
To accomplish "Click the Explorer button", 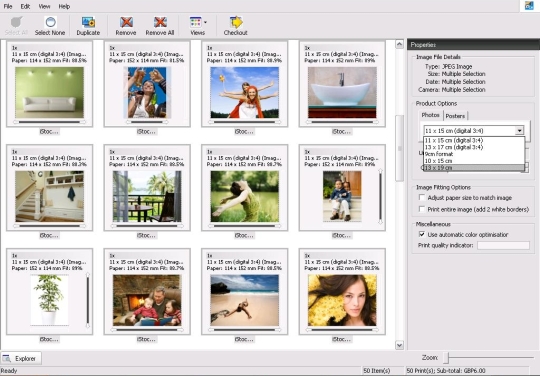I will [x=21, y=358].
